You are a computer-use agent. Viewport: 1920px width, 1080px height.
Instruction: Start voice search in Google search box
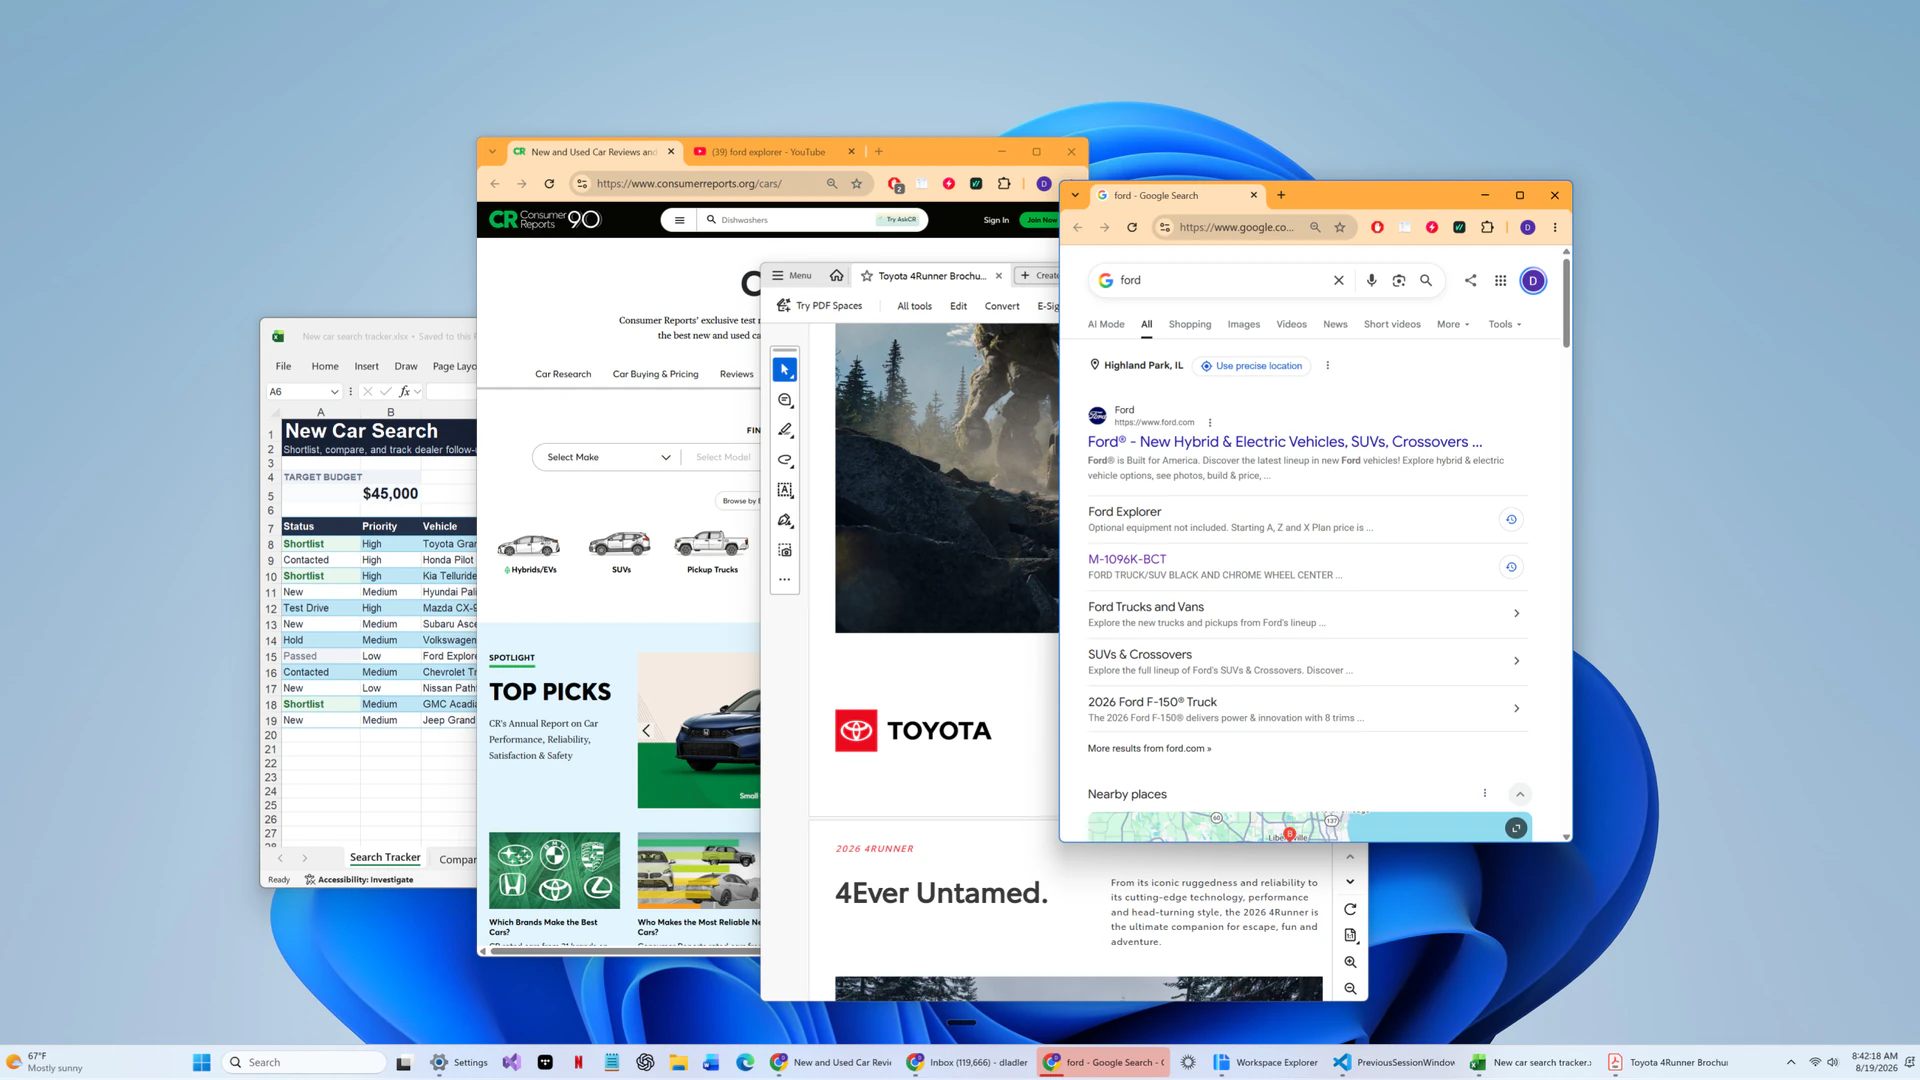1371,280
